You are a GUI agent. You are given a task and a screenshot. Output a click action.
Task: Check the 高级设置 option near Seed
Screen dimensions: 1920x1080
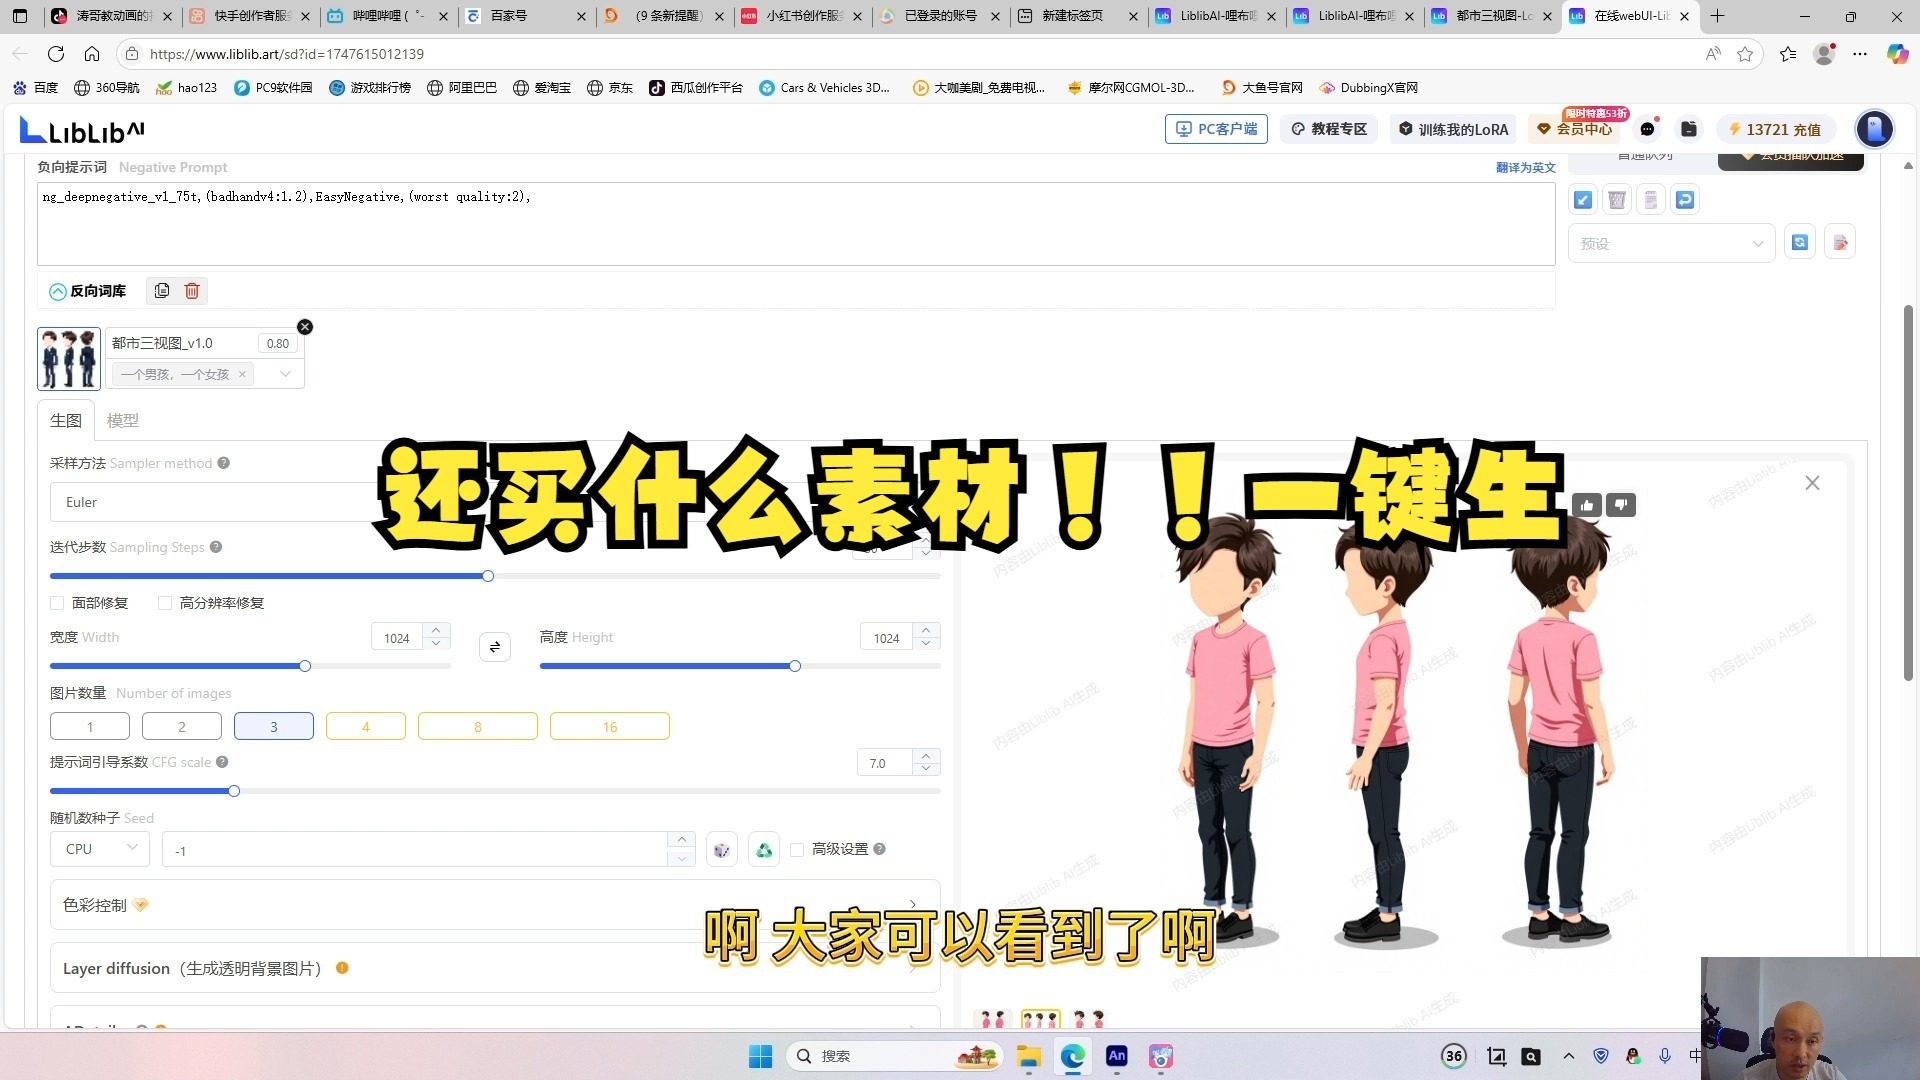(x=797, y=849)
